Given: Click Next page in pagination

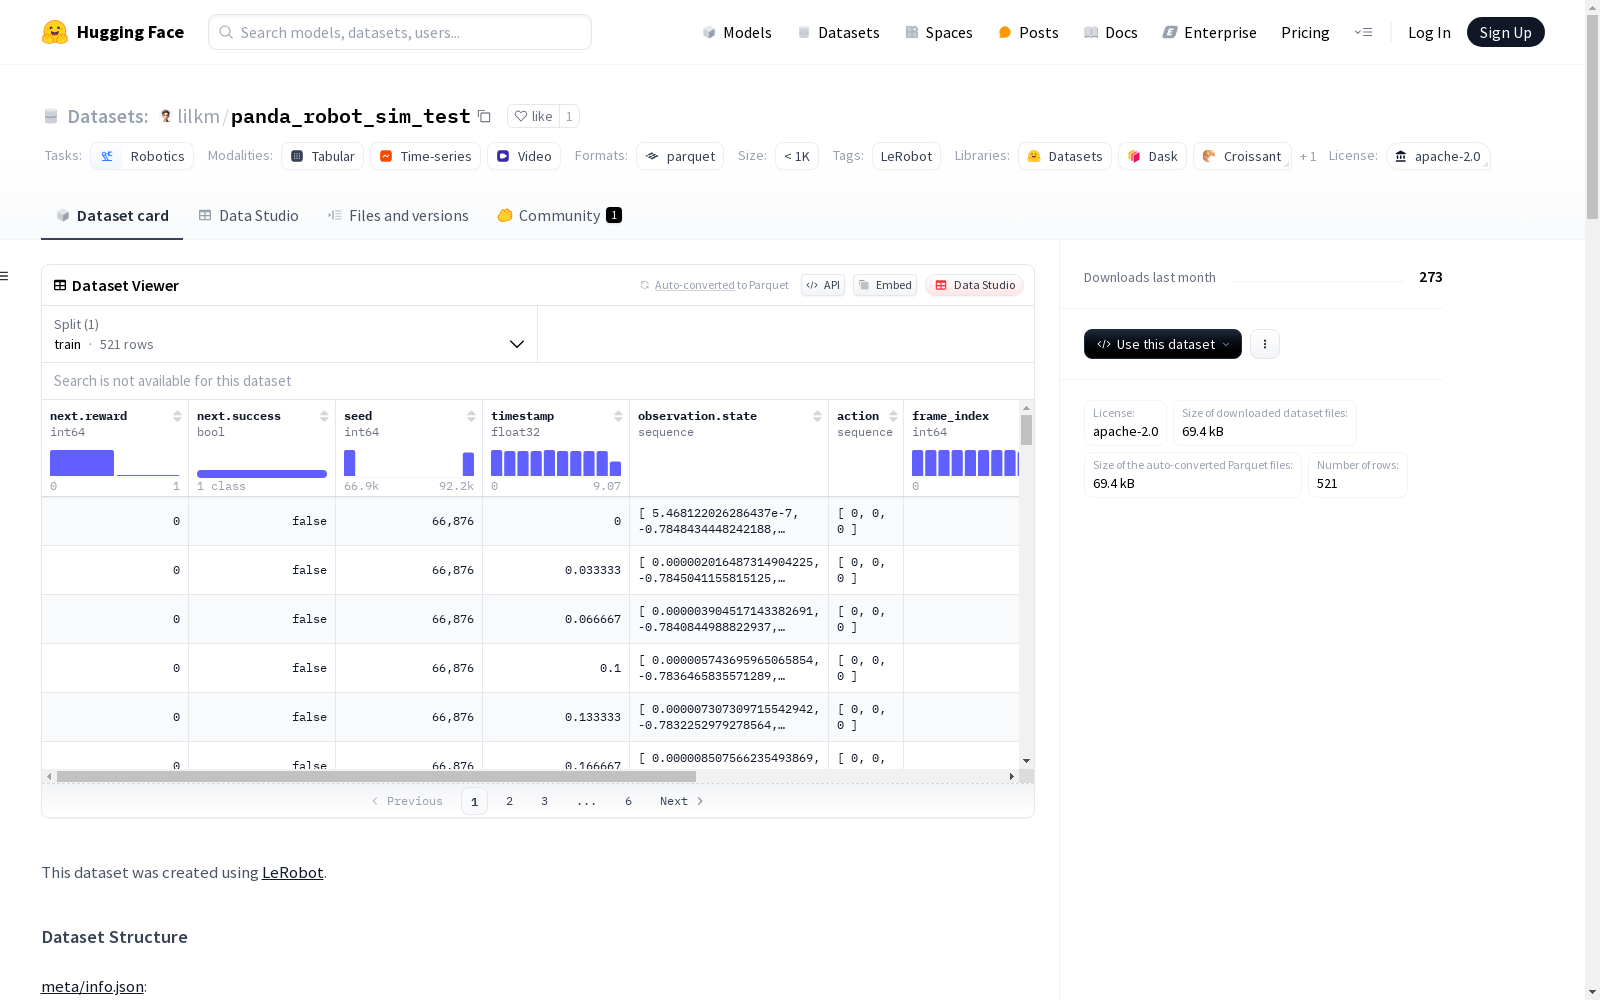Looking at the screenshot, I should click(682, 801).
